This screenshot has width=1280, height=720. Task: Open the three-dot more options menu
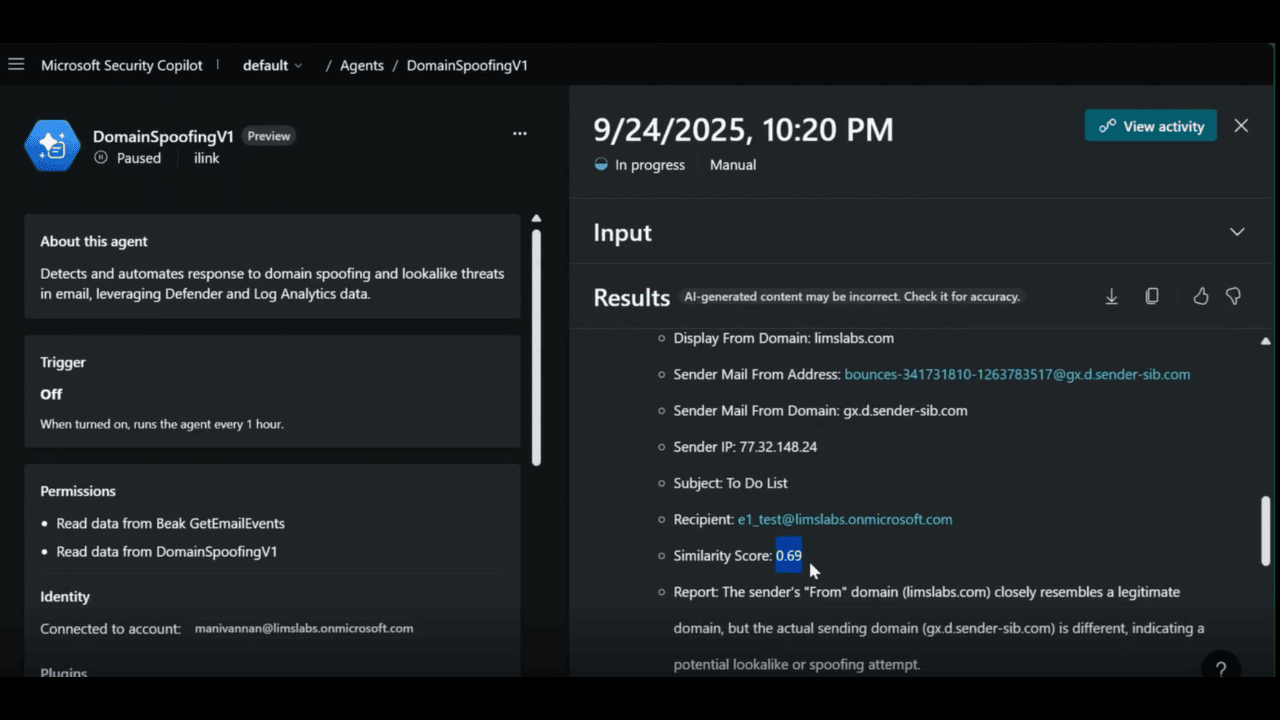pyautogui.click(x=519, y=134)
